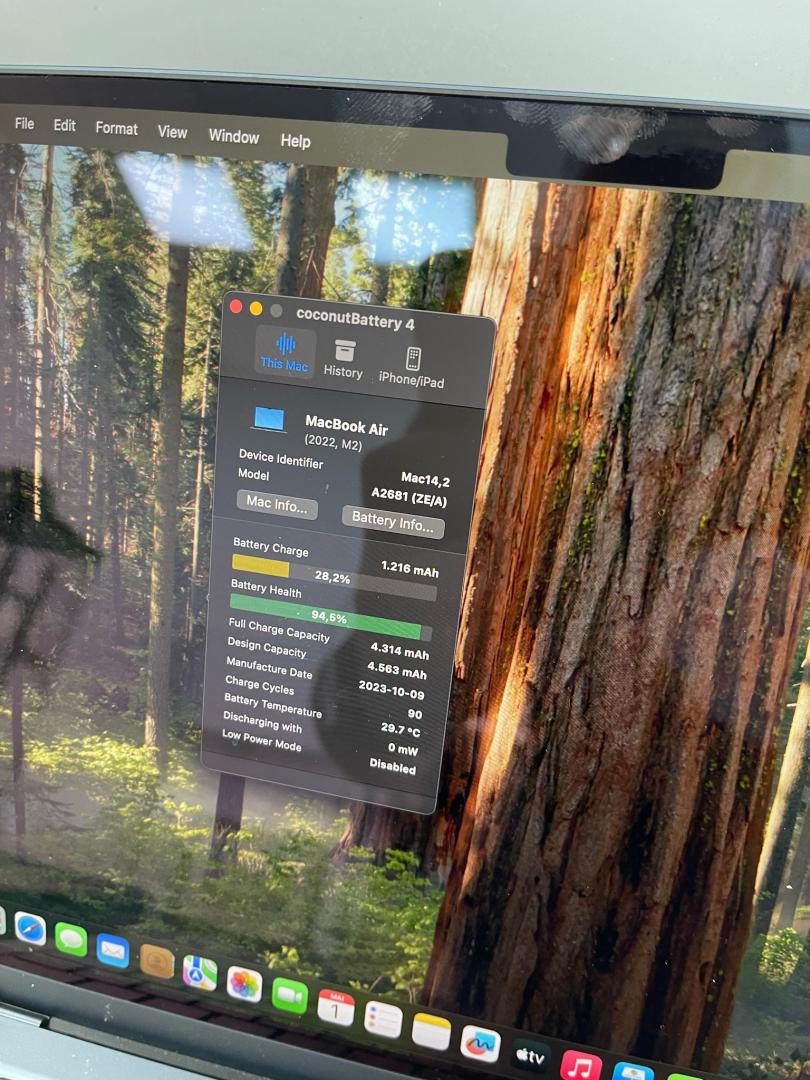This screenshot has width=810, height=1080.
Task: Open Messages app in the Dock
Action: 71,939
